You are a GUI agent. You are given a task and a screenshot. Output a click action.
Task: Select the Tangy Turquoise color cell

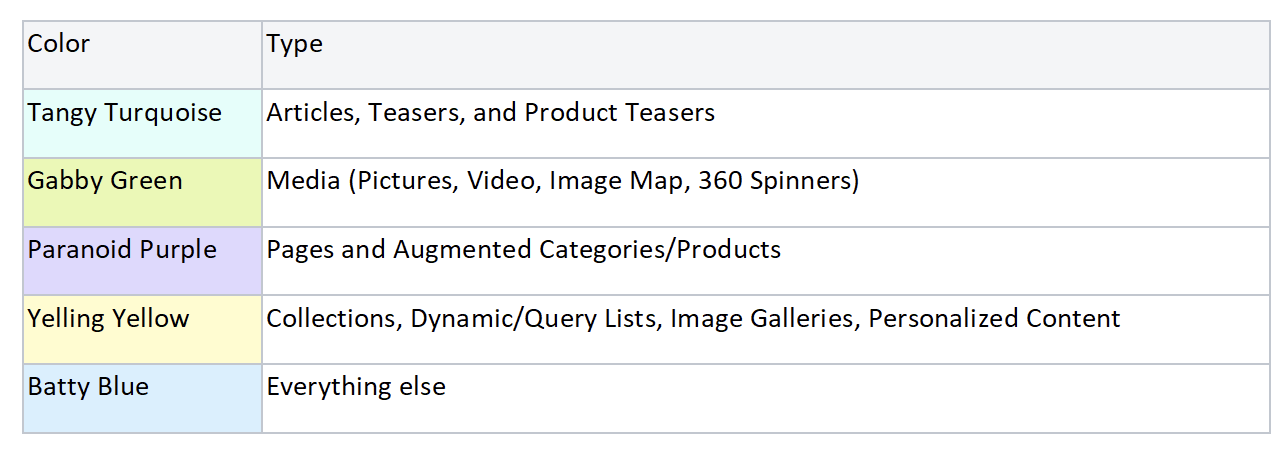point(142,124)
